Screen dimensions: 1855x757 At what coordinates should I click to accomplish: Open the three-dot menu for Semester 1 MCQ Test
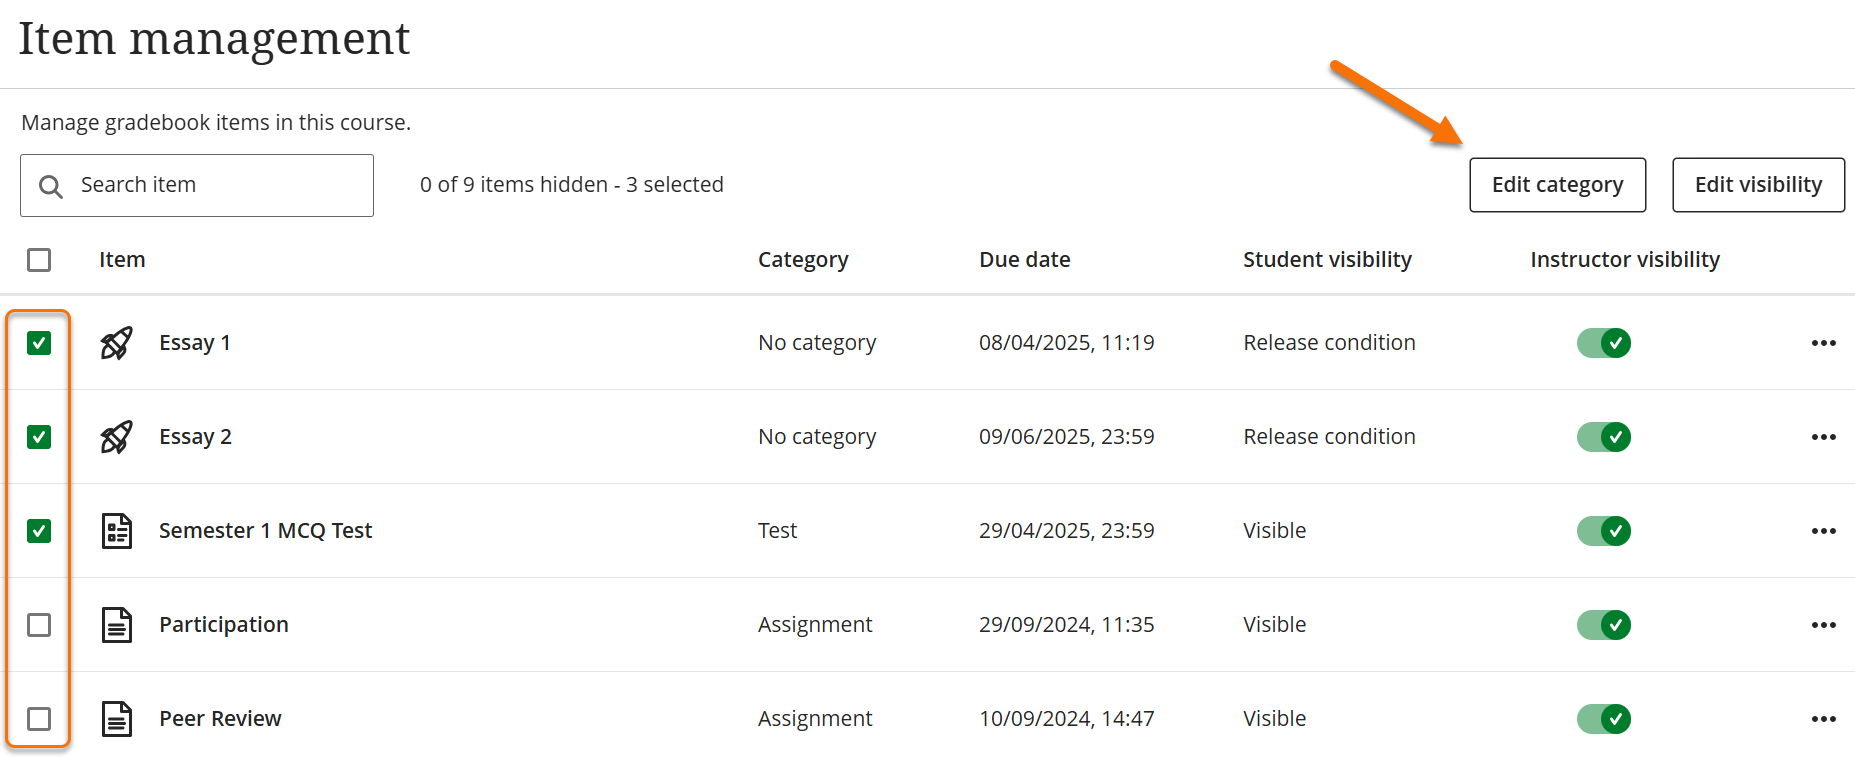(1823, 531)
